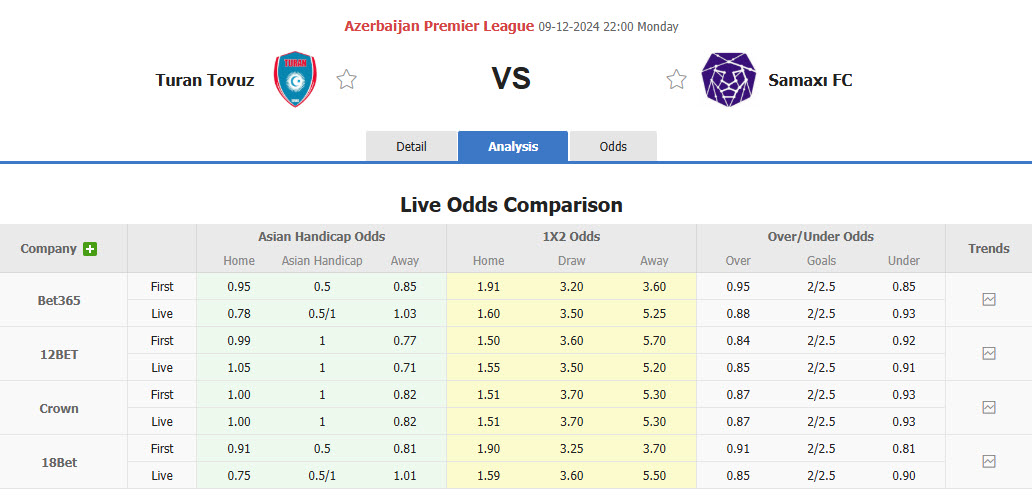Open the Azerbaijan Premier League link
Screen dimensions: 1036x496
point(438,26)
